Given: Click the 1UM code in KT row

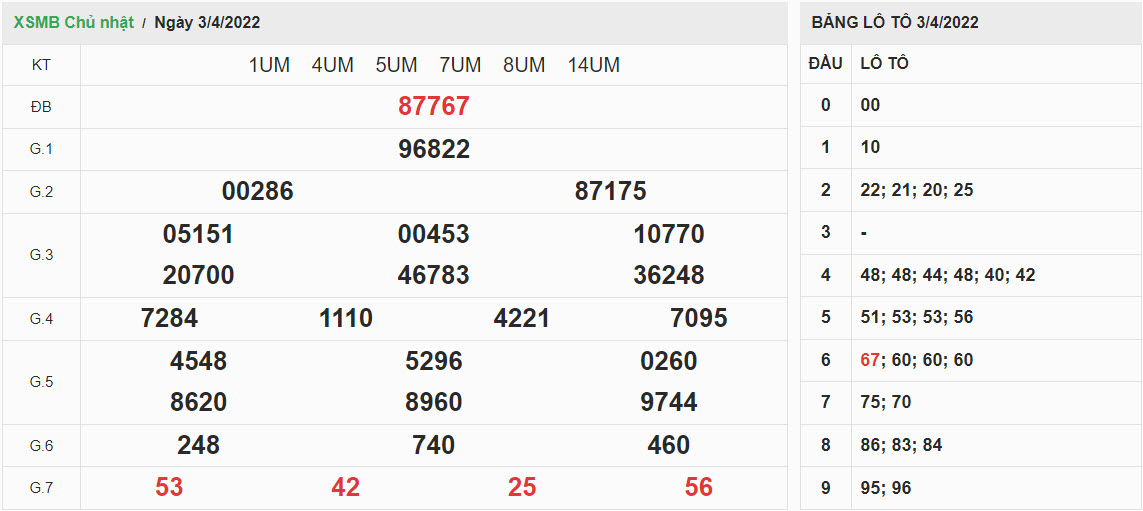Looking at the screenshot, I should click(269, 65).
